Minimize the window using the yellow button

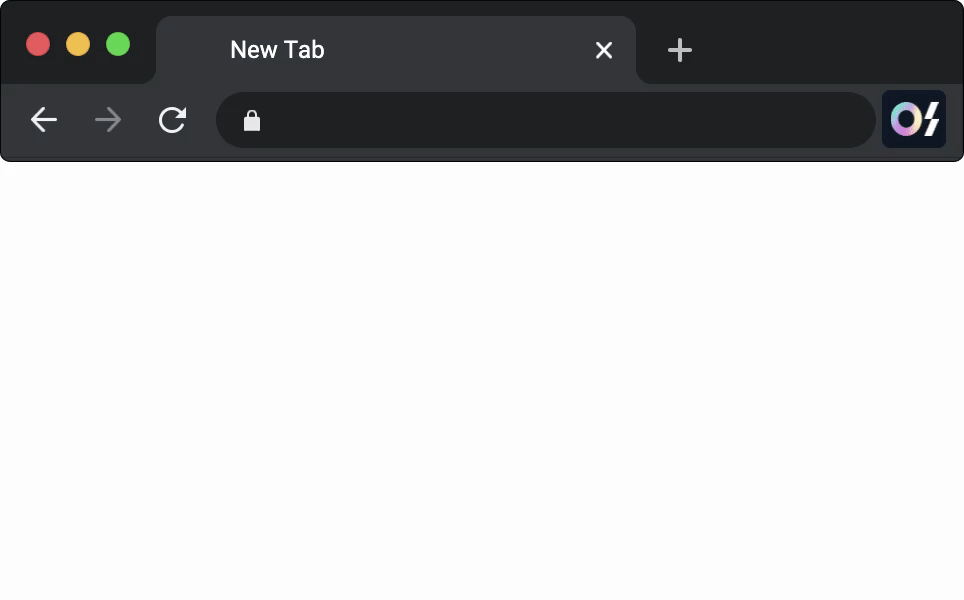tap(78, 44)
